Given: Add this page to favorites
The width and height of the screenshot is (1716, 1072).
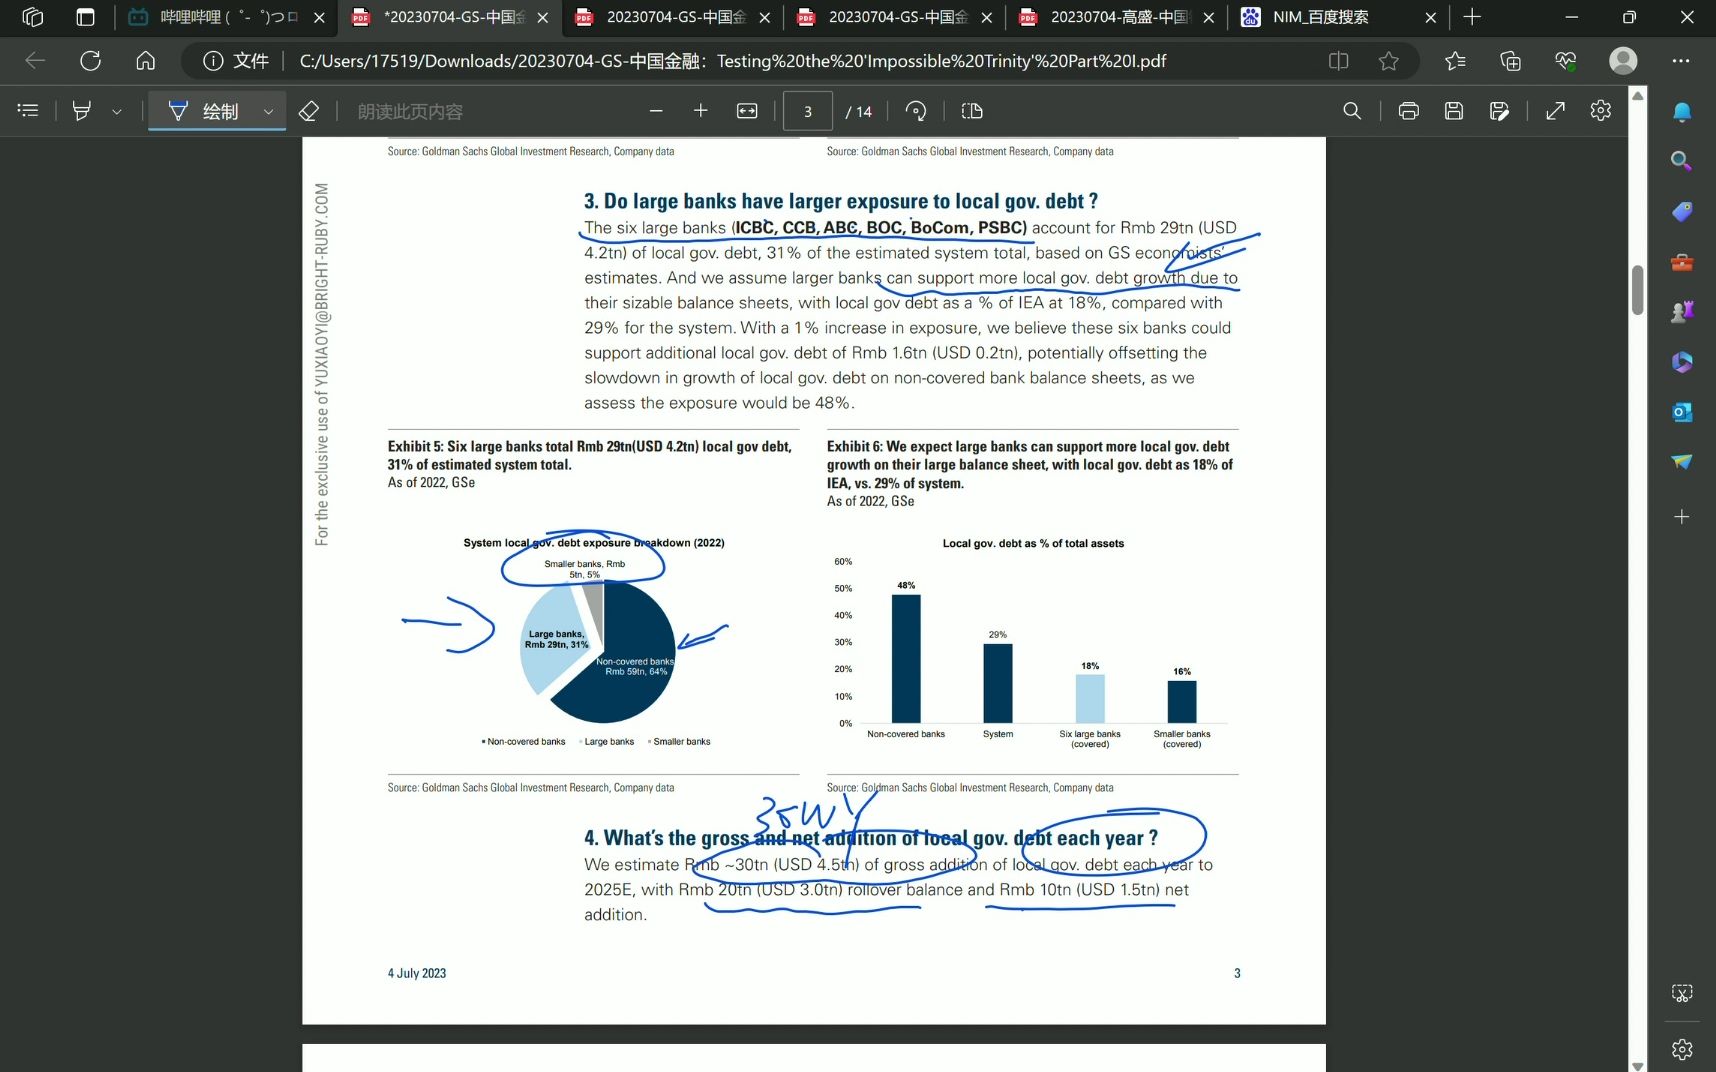Looking at the screenshot, I should coord(1388,61).
